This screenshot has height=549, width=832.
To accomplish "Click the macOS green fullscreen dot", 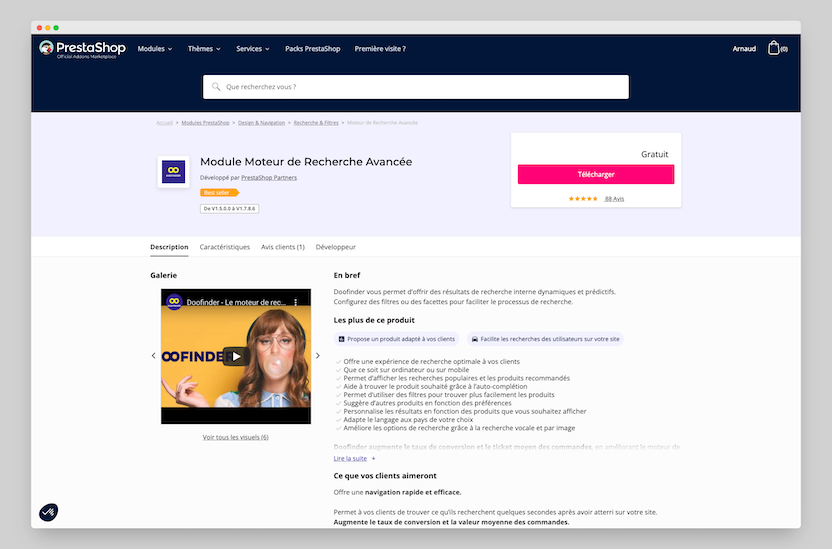I will click(x=56, y=28).
